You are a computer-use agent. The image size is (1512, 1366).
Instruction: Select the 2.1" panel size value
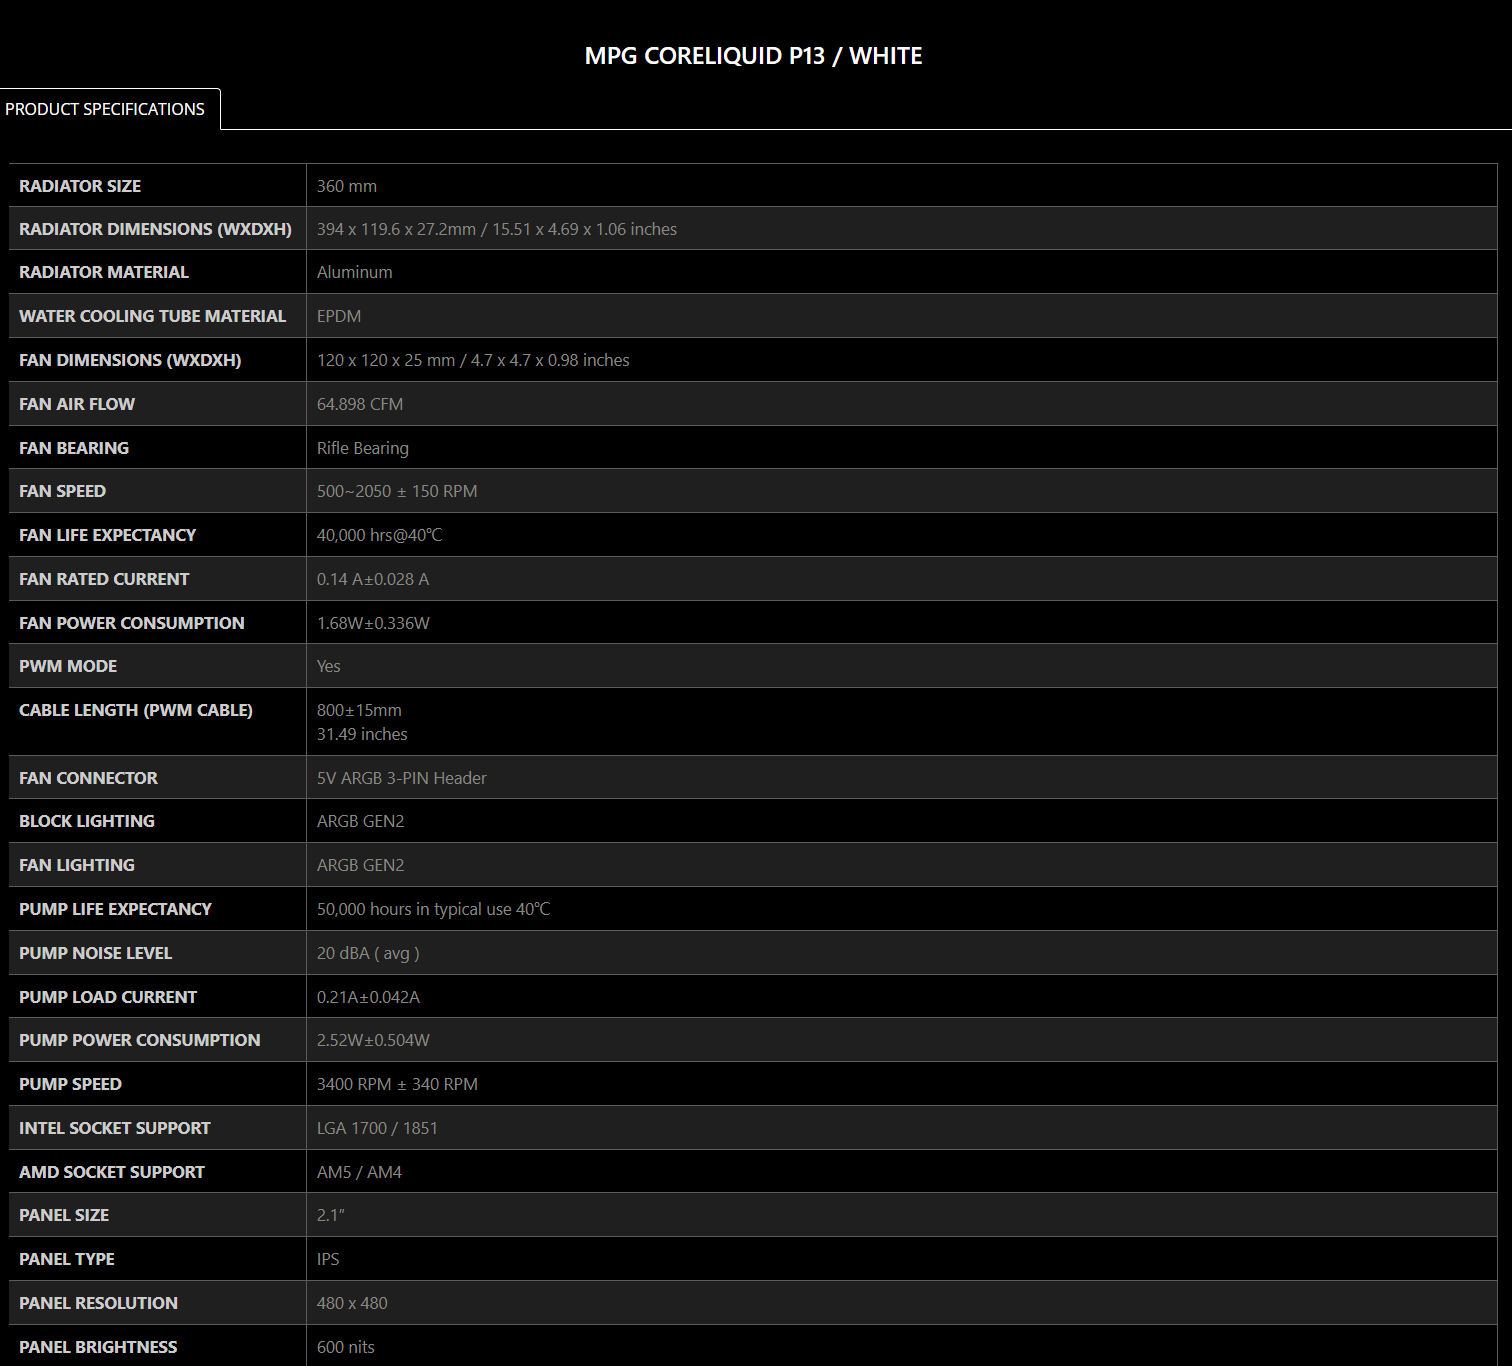point(330,1215)
